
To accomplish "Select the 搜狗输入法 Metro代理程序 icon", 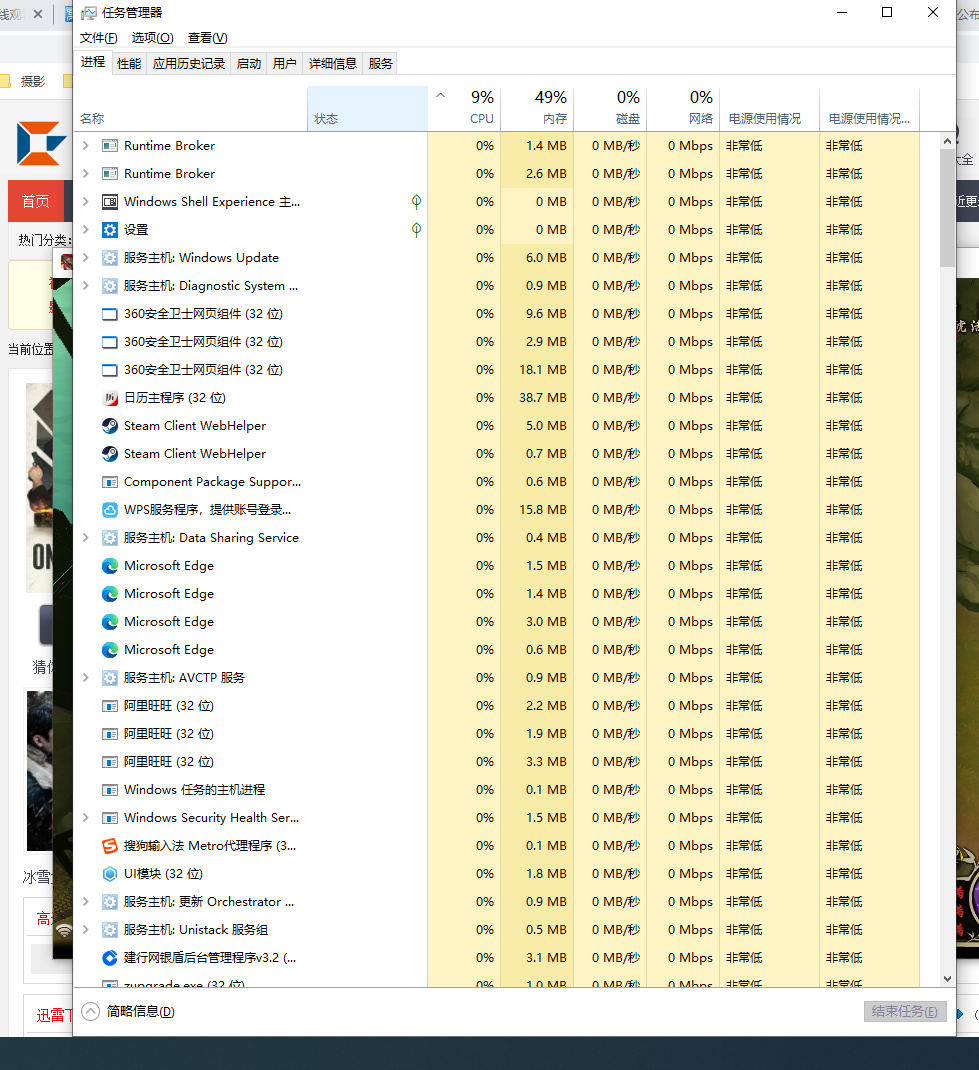I will [x=109, y=845].
